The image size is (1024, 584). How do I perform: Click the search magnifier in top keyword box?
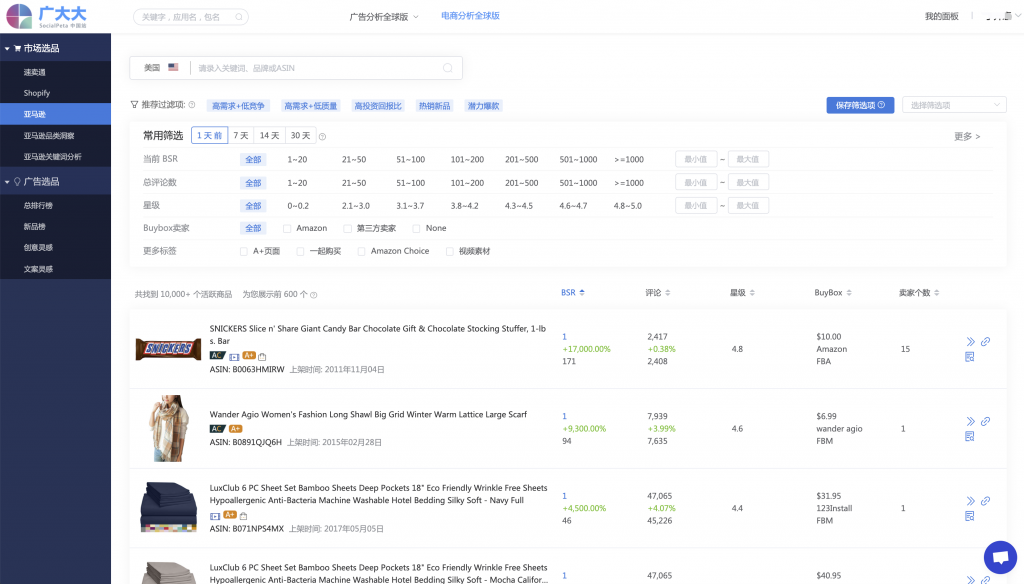[239, 17]
